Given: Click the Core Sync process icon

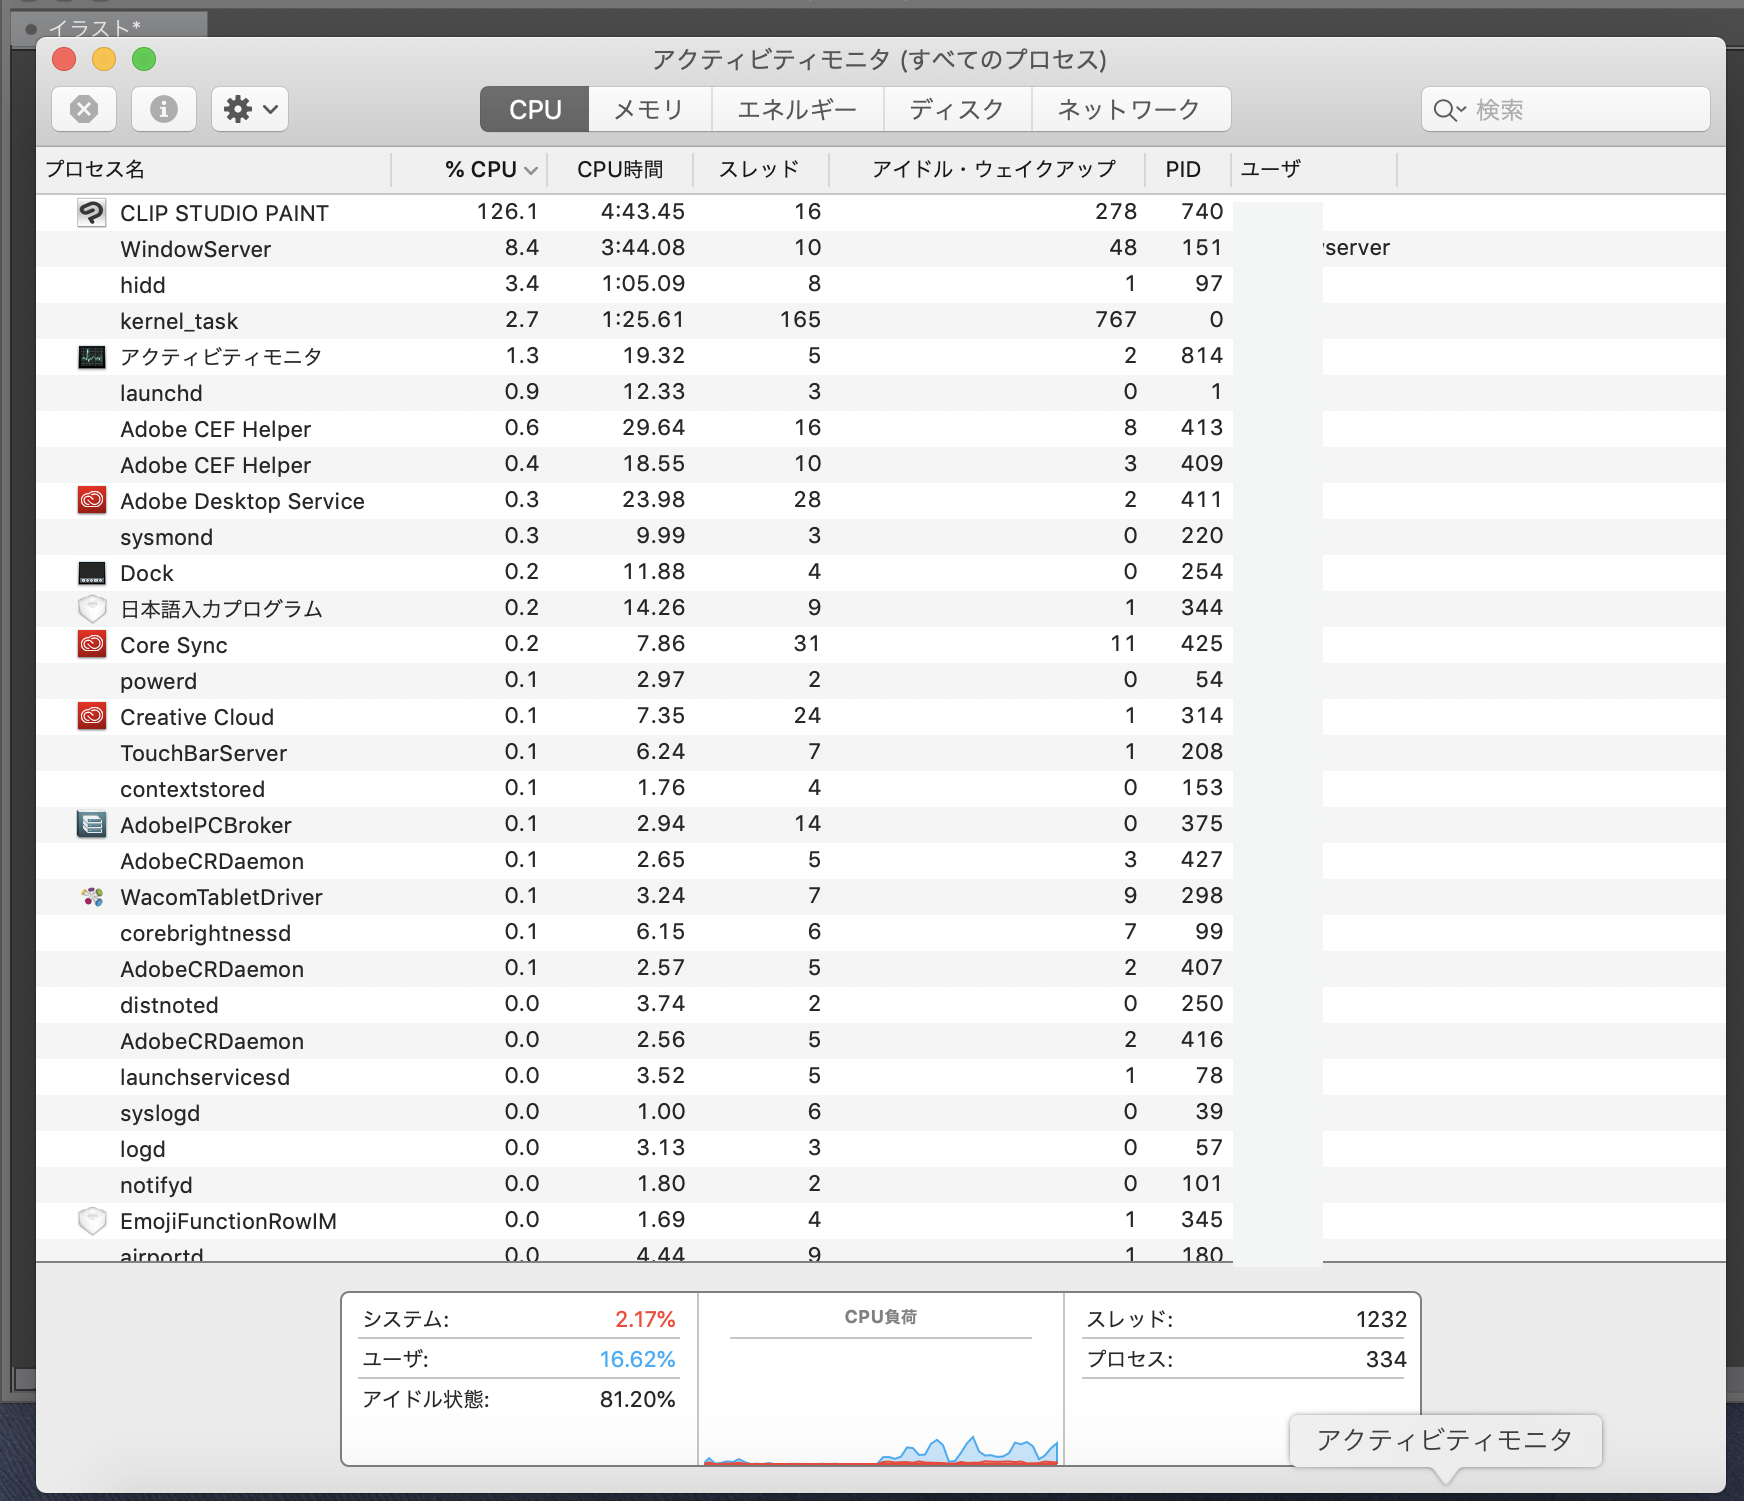Looking at the screenshot, I should point(92,644).
